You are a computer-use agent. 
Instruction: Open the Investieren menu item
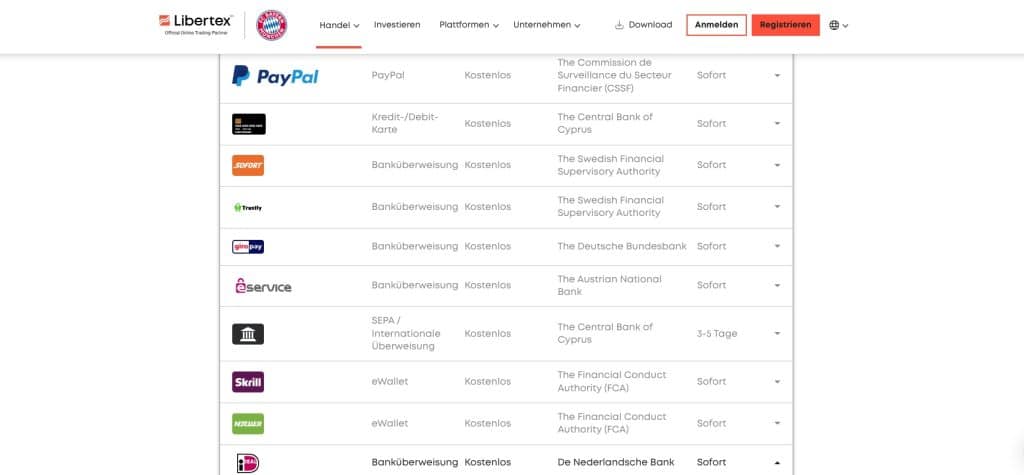click(397, 25)
